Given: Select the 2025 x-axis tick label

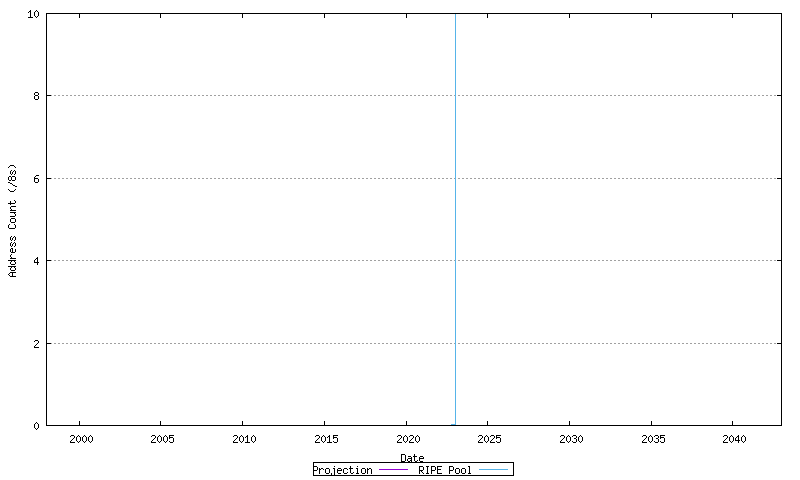Looking at the screenshot, I should tap(489, 439).
